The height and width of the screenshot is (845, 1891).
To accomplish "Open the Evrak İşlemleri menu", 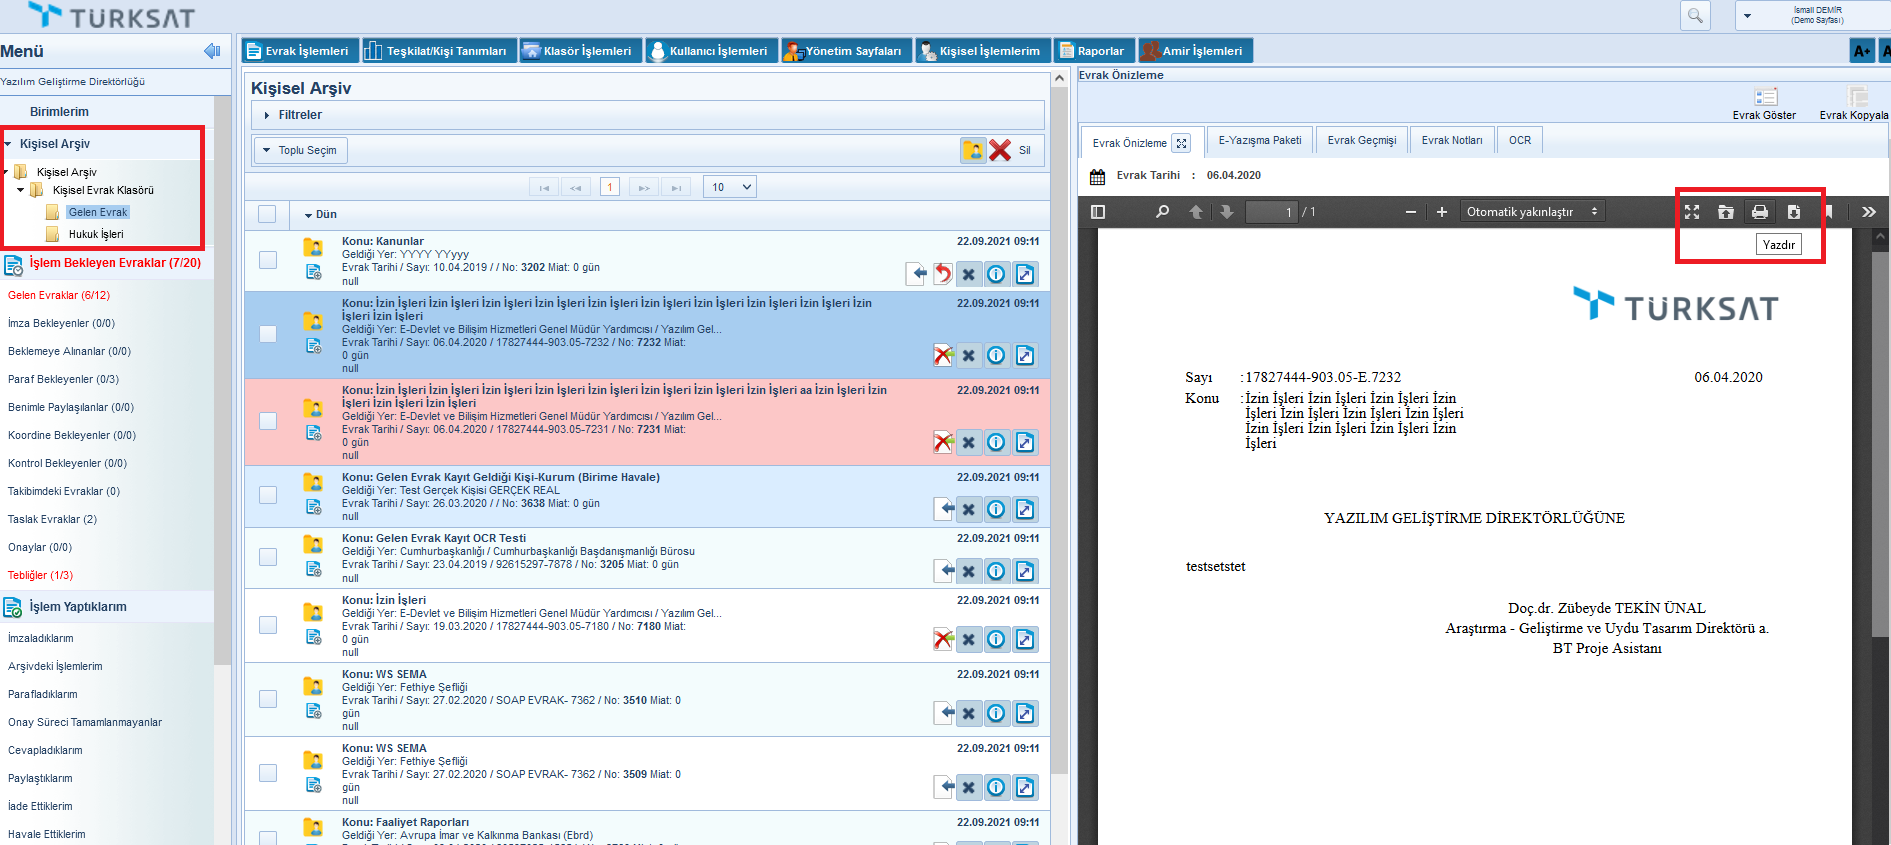I will tap(297, 51).
